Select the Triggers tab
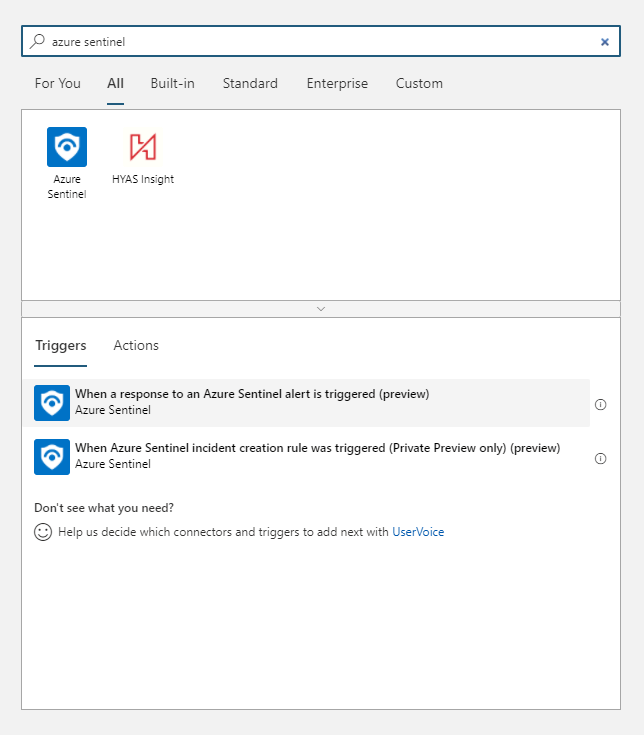The image size is (644, 735). coord(61,345)
